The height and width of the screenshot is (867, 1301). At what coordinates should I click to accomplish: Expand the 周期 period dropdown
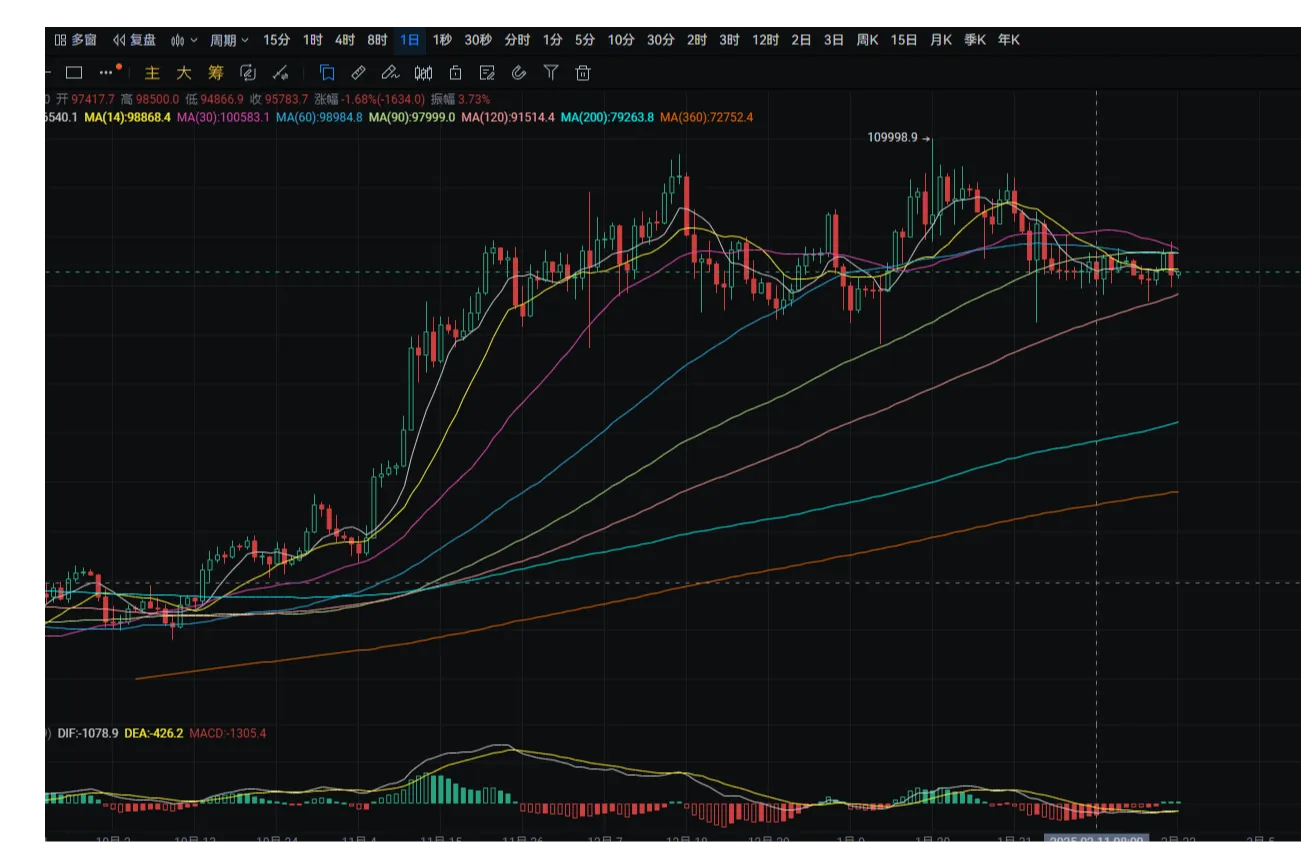pyautogui.click(x=229, y=40)
